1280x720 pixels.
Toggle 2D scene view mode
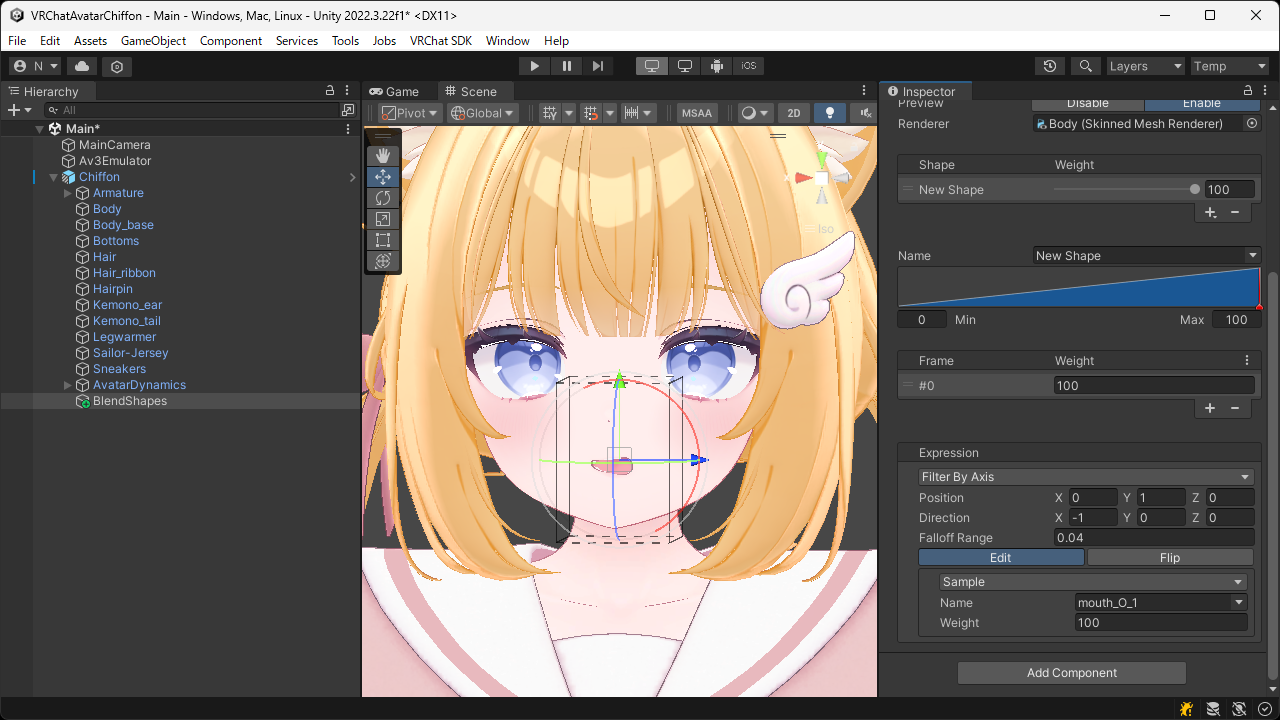point(793,113)
